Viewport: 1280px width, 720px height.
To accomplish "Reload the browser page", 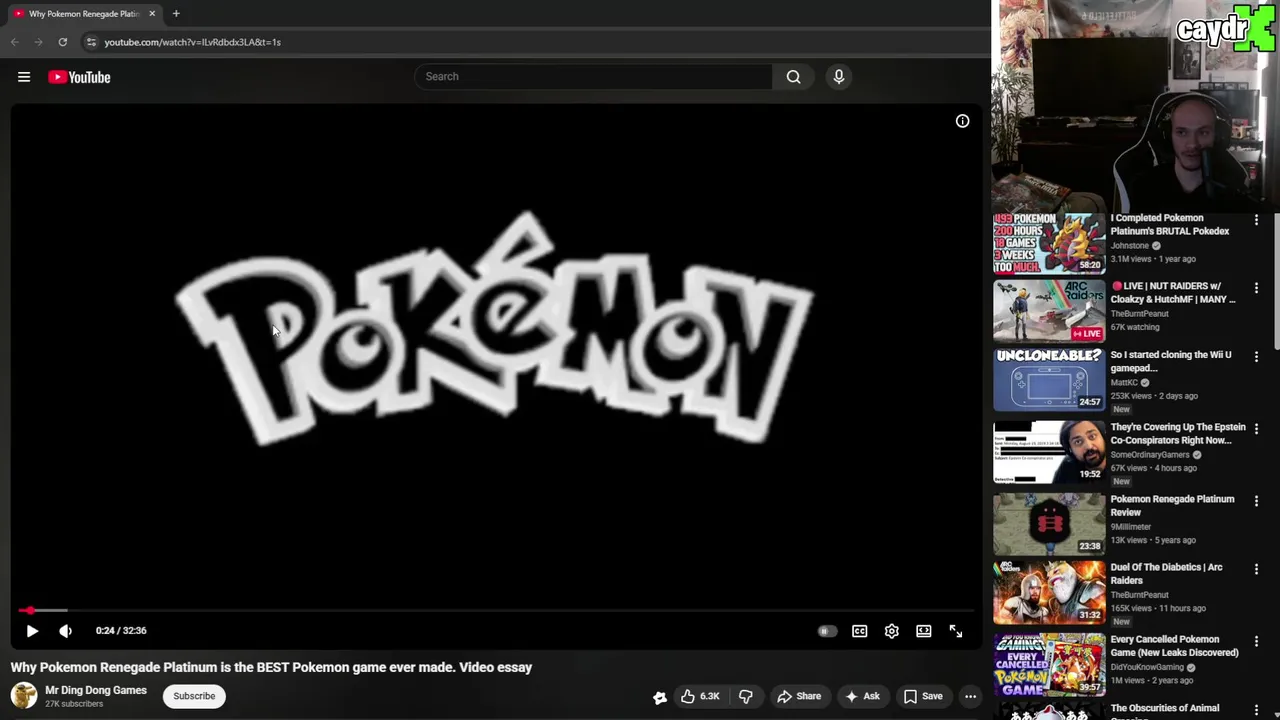I will [62, 42].
